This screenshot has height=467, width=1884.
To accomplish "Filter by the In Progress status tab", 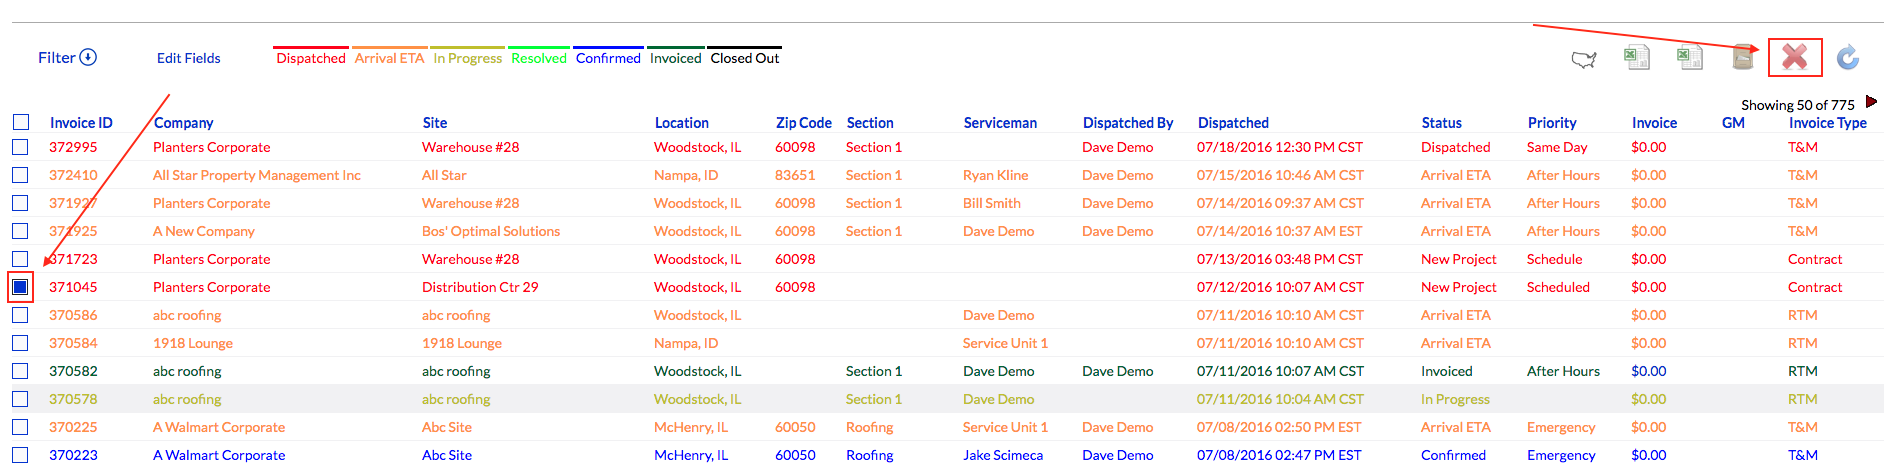I will (x=467, y=58).
